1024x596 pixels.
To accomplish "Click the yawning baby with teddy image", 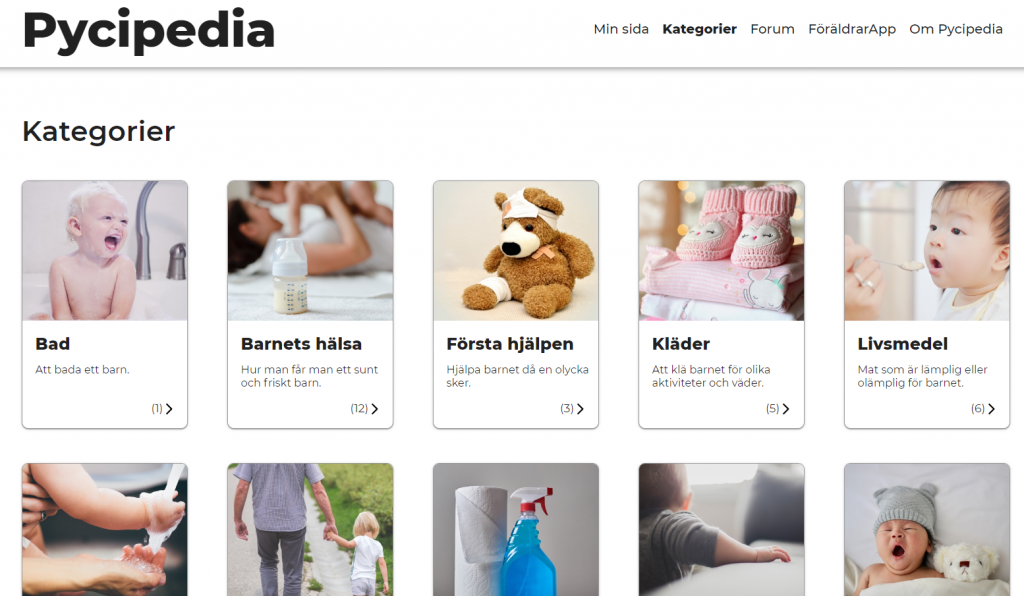I will pyautogui.click(x=927, y=529).
